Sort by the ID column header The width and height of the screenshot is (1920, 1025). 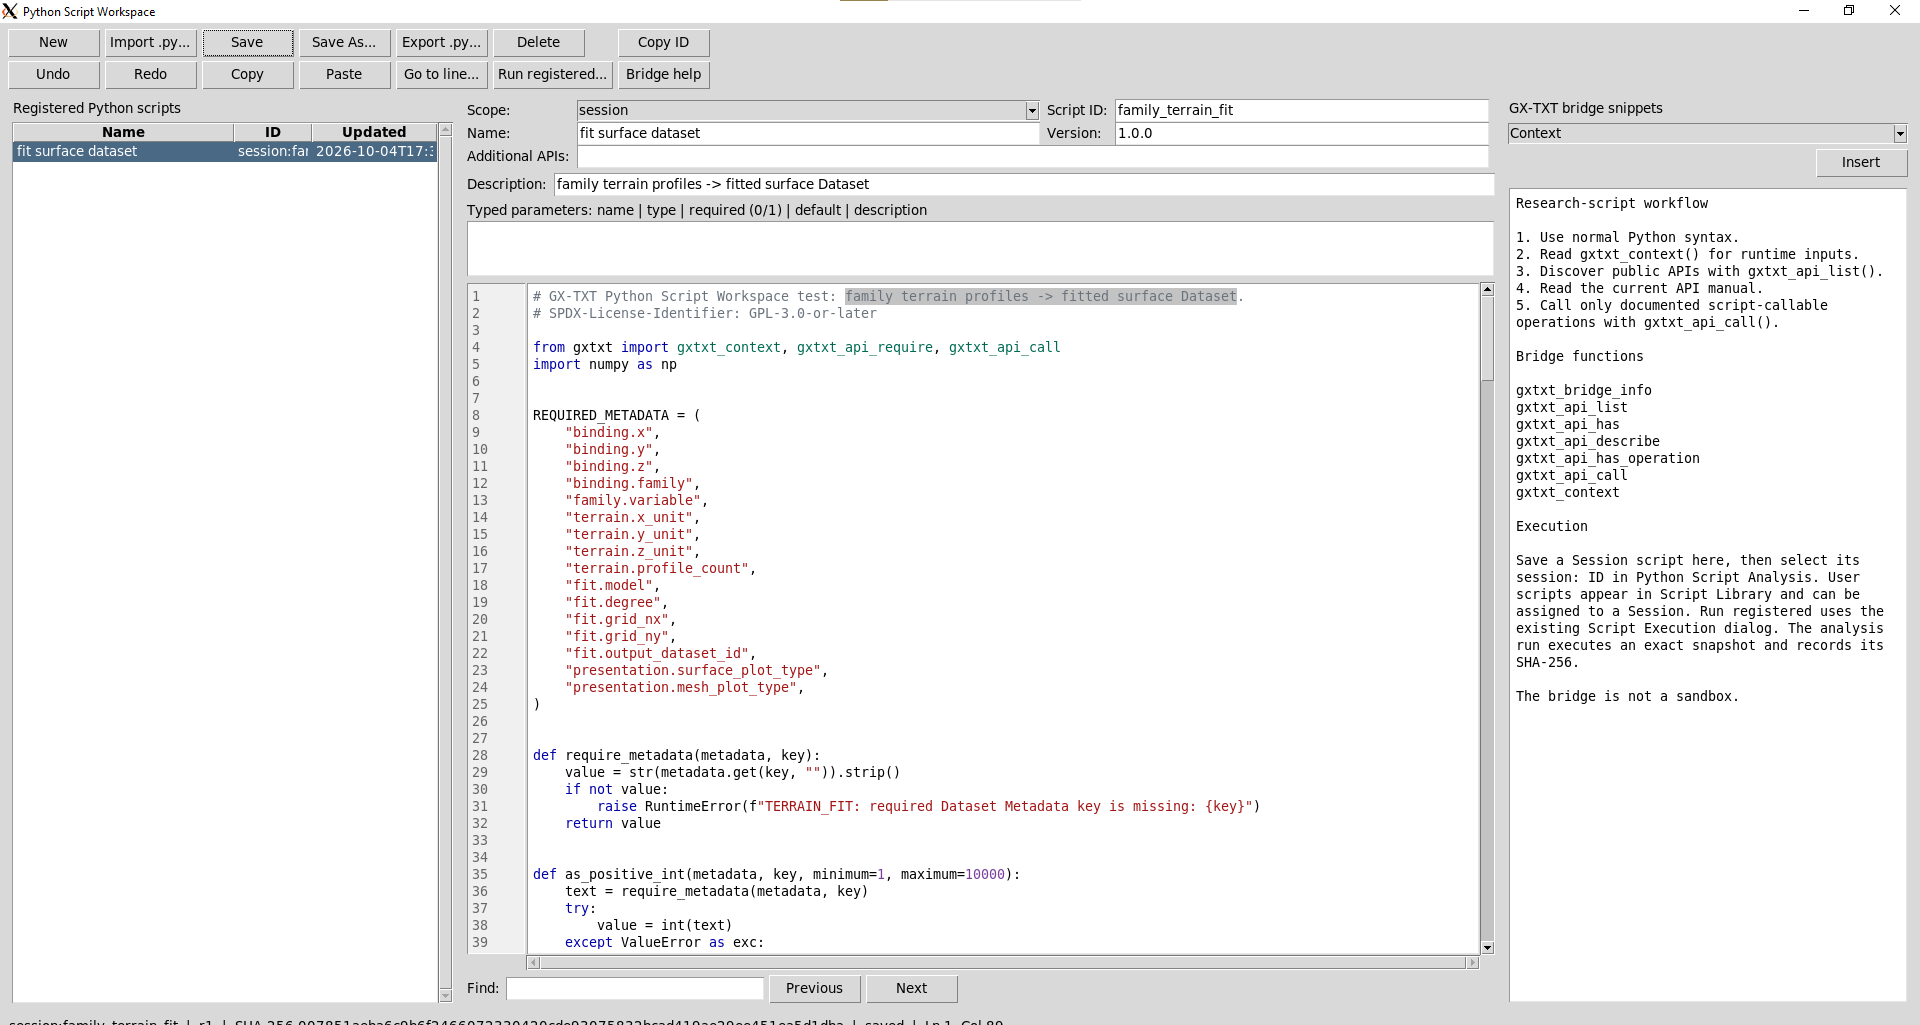click(273, 132)
